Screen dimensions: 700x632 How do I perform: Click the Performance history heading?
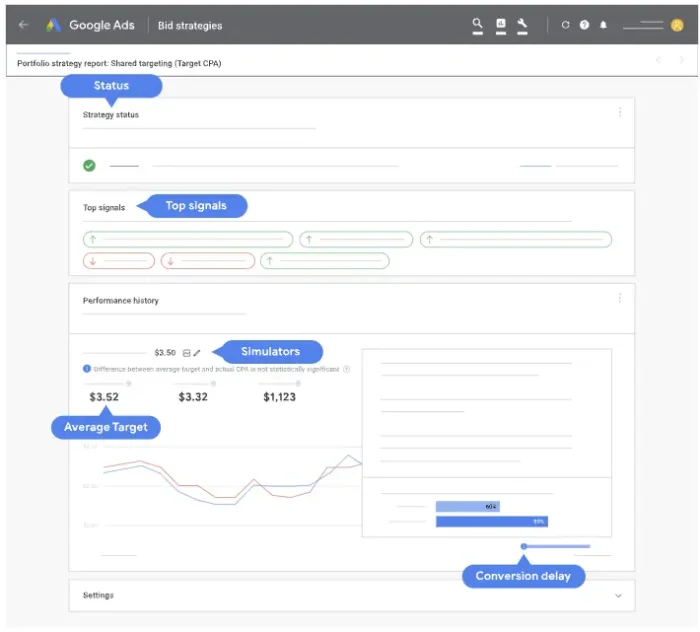coord(121,300)
